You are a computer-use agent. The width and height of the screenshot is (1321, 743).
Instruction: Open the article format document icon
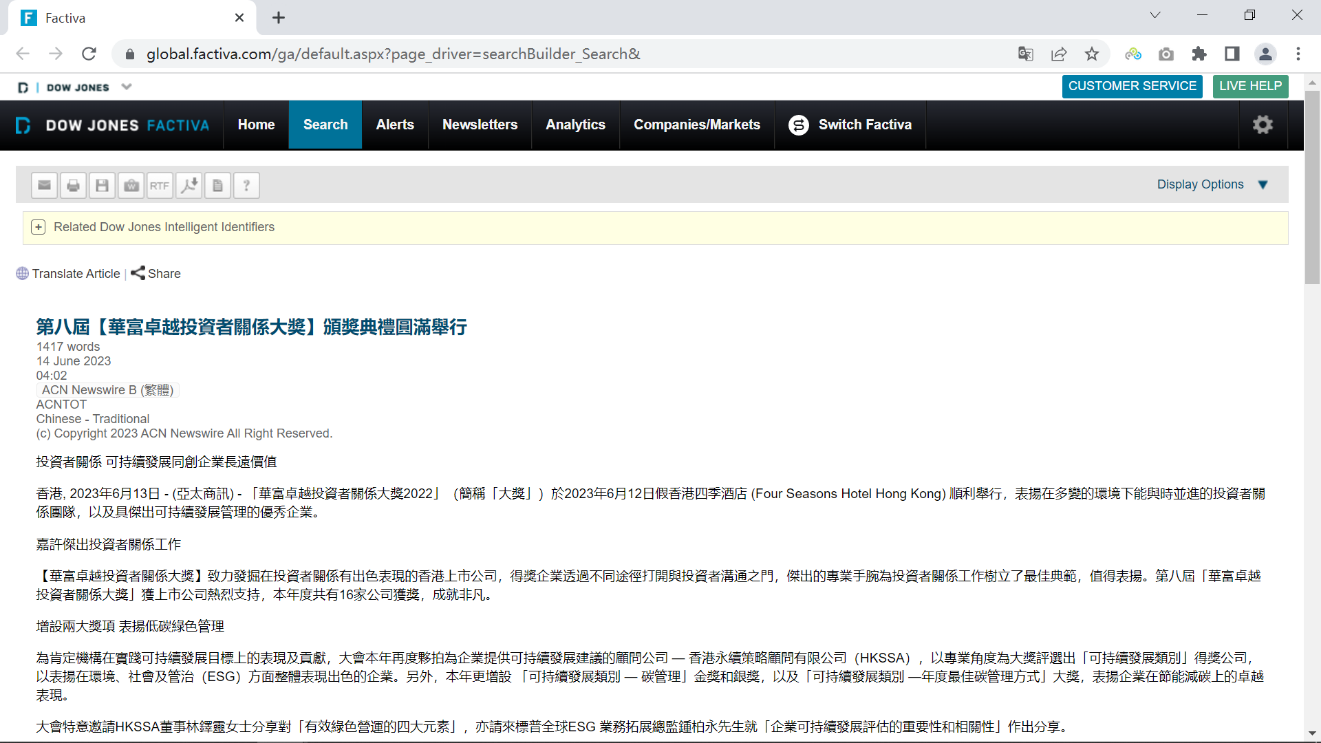(x=218, y=185)
